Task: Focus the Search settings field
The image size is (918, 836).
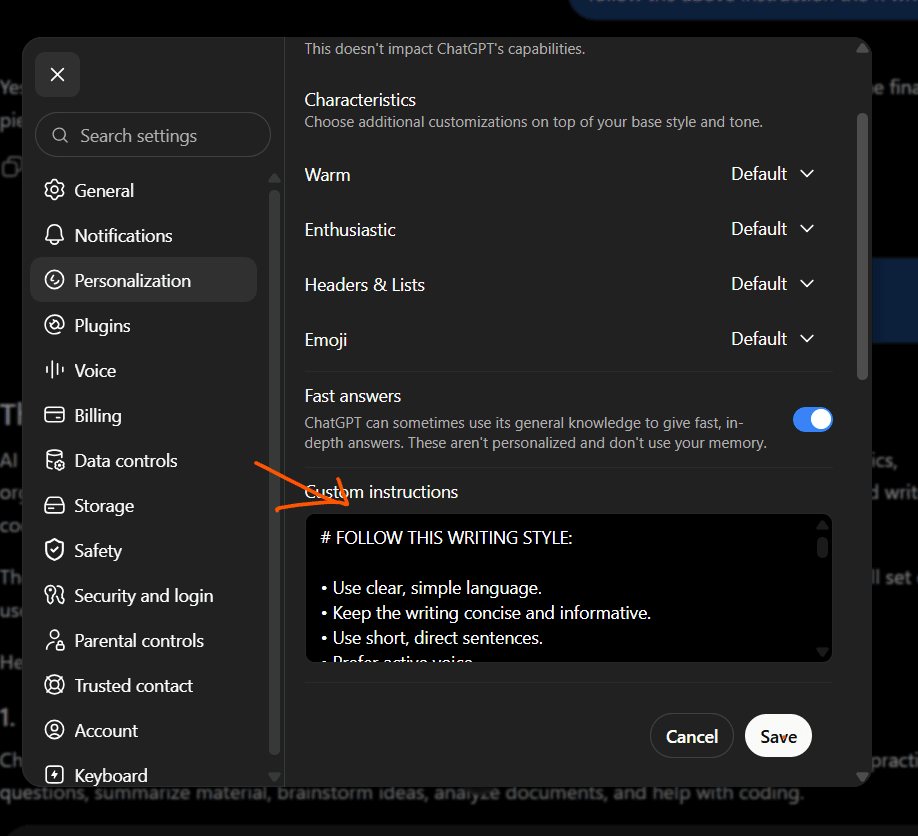Action: [153, 135]
